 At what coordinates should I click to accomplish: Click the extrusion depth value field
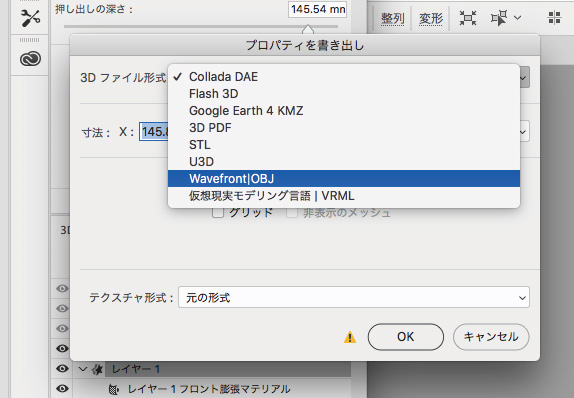point(317,9)
